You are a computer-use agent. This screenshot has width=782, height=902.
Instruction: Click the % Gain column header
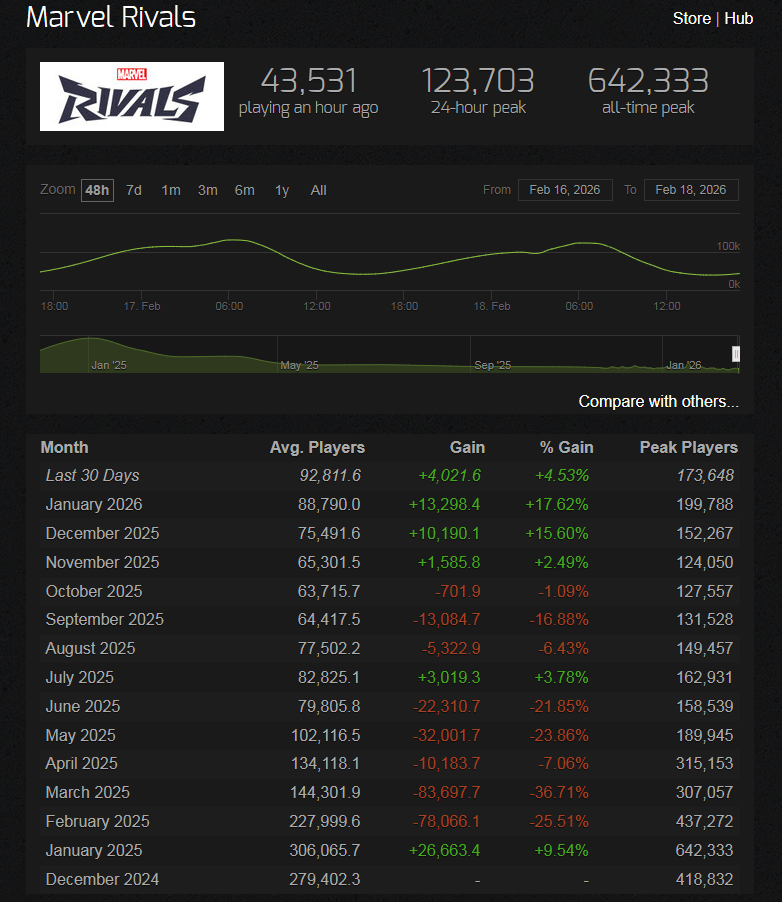pyautogui.click(x=566, y=448)
